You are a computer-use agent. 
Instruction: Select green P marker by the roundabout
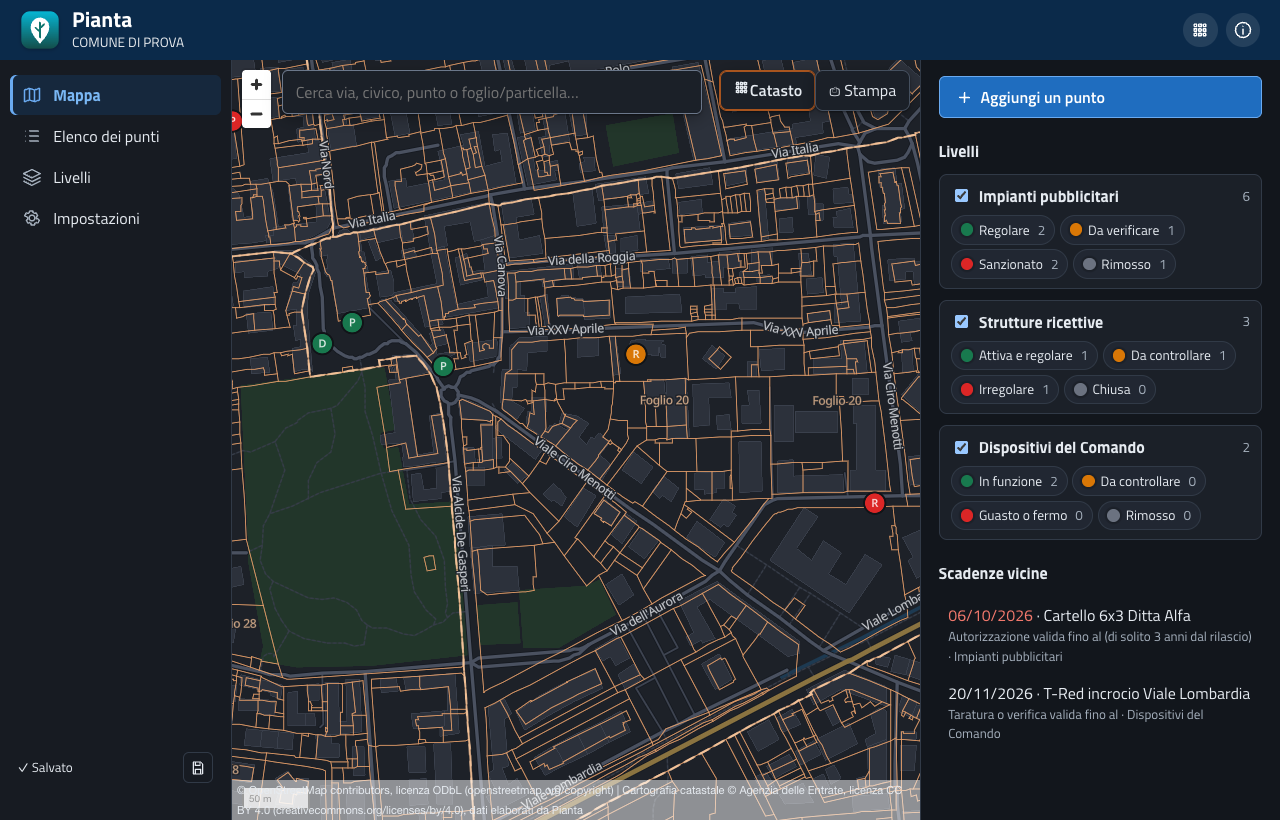point(443,366)
